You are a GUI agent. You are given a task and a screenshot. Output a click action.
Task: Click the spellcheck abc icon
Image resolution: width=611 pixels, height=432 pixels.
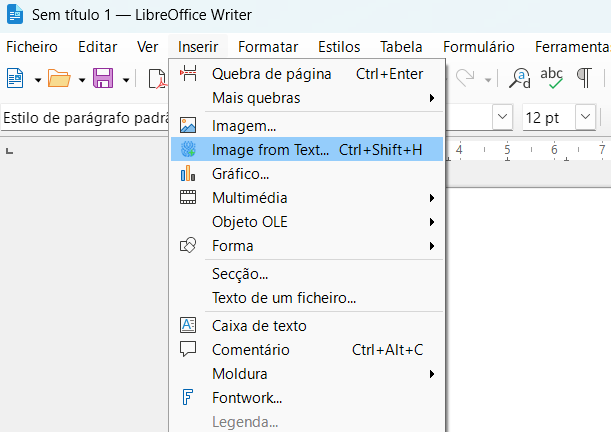tap(551, 78)
